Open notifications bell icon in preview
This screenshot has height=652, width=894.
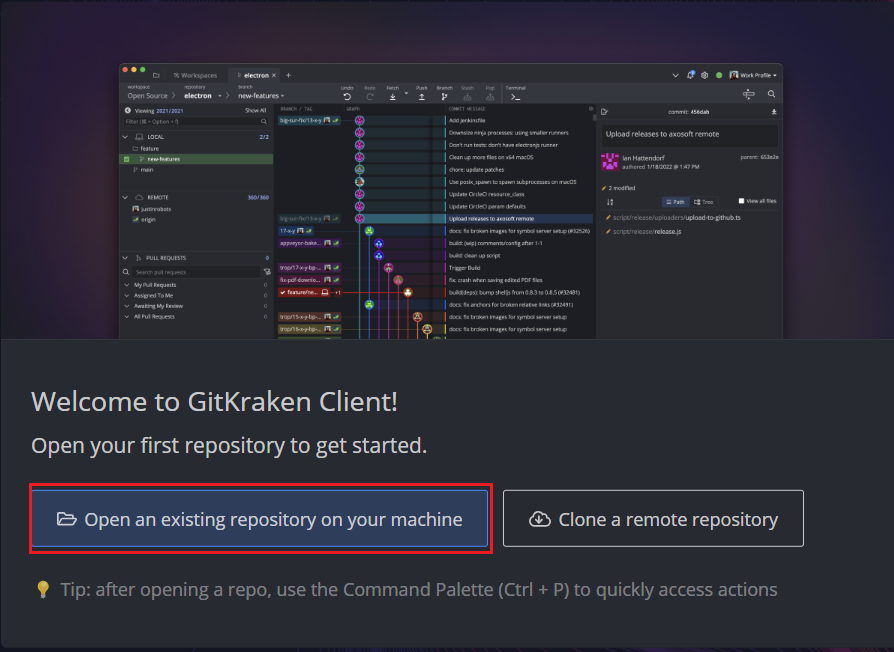[690, 75]
